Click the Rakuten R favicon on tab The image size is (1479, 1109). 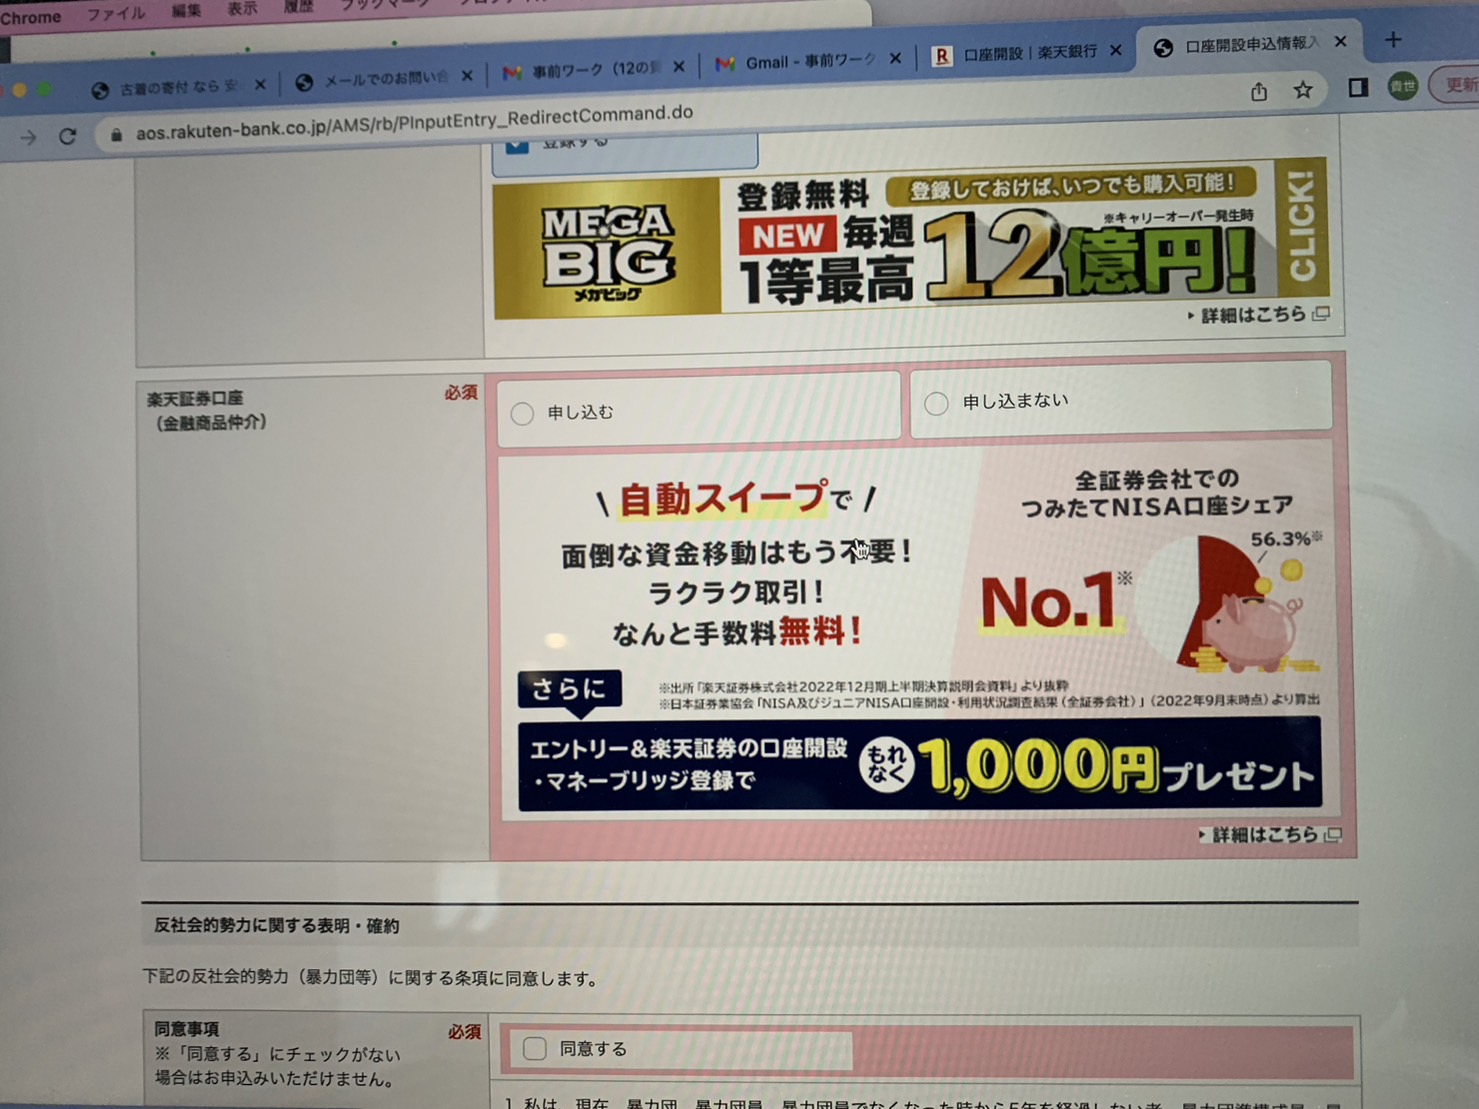941,56
